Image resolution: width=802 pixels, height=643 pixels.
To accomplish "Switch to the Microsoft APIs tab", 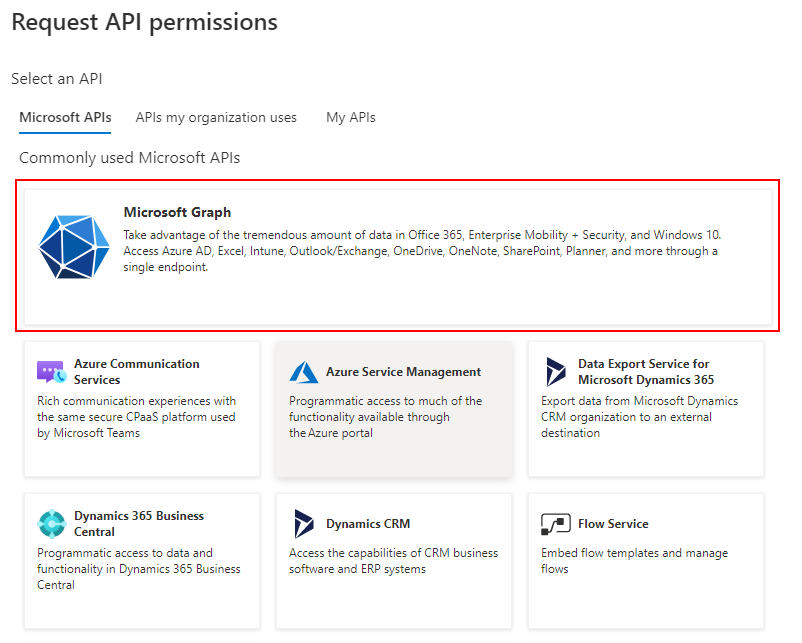I will (65, 118).
